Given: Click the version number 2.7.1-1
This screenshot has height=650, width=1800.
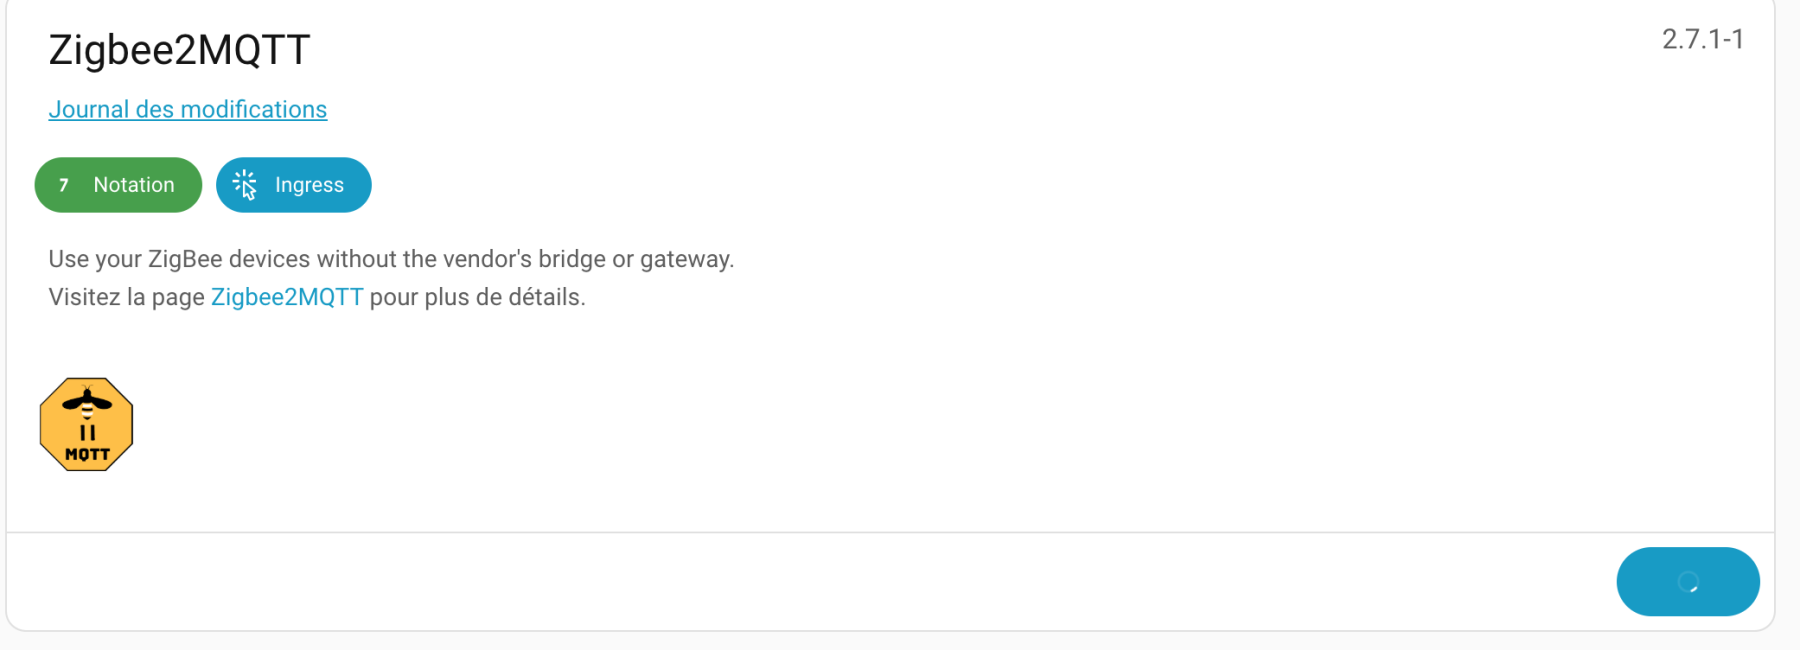Looking at the screenshot, I should click(x=1702, y=39).
